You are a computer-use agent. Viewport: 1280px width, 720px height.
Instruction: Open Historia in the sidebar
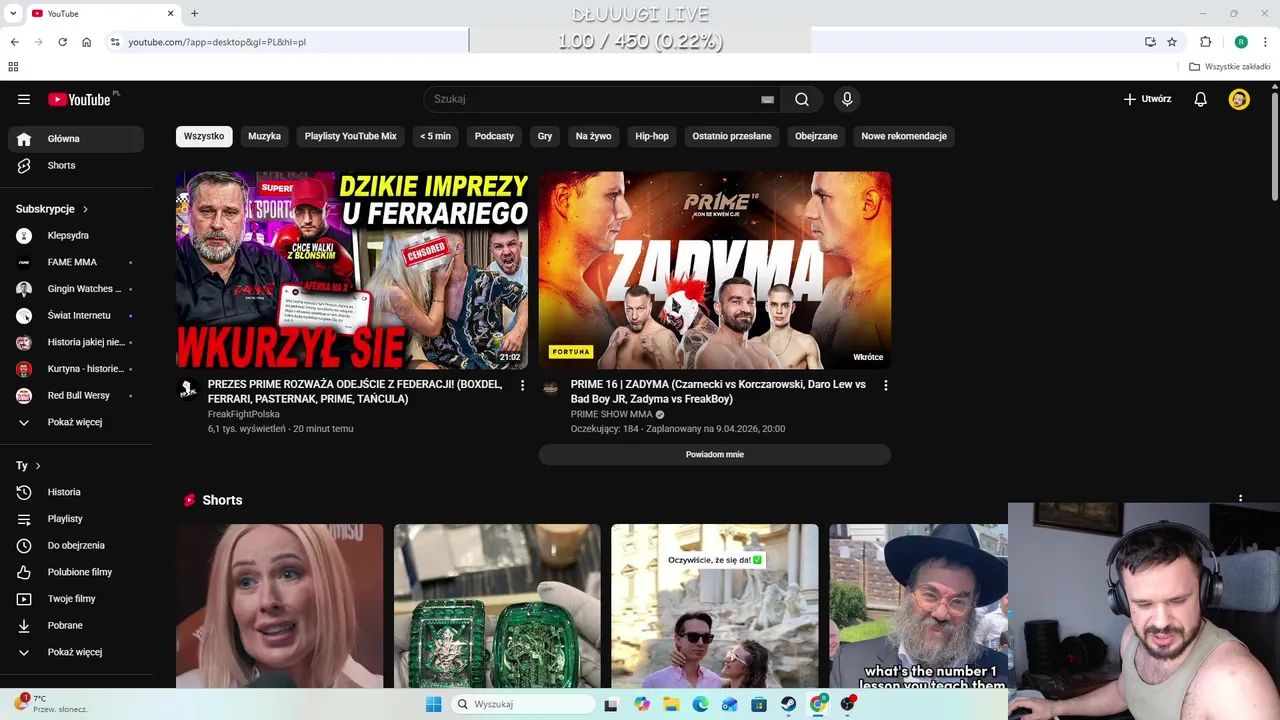coord(76,492)
